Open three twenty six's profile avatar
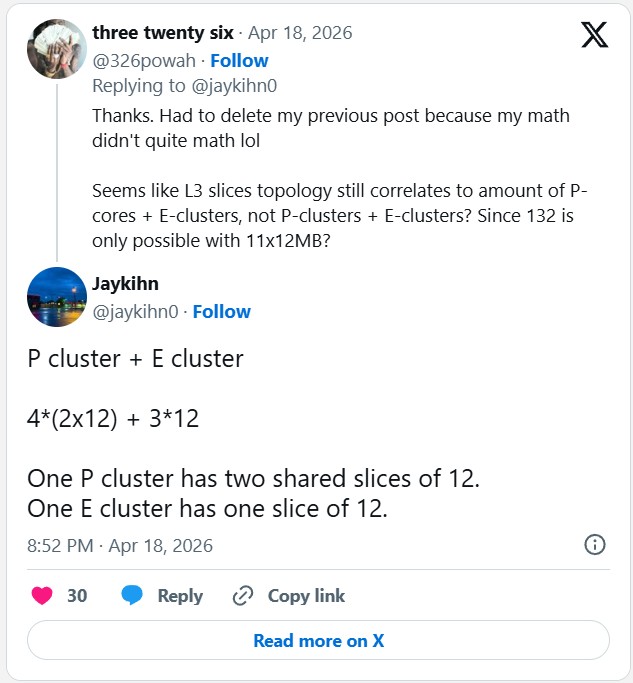The height and width of the screenshot is (683, 633). (57, 49)
